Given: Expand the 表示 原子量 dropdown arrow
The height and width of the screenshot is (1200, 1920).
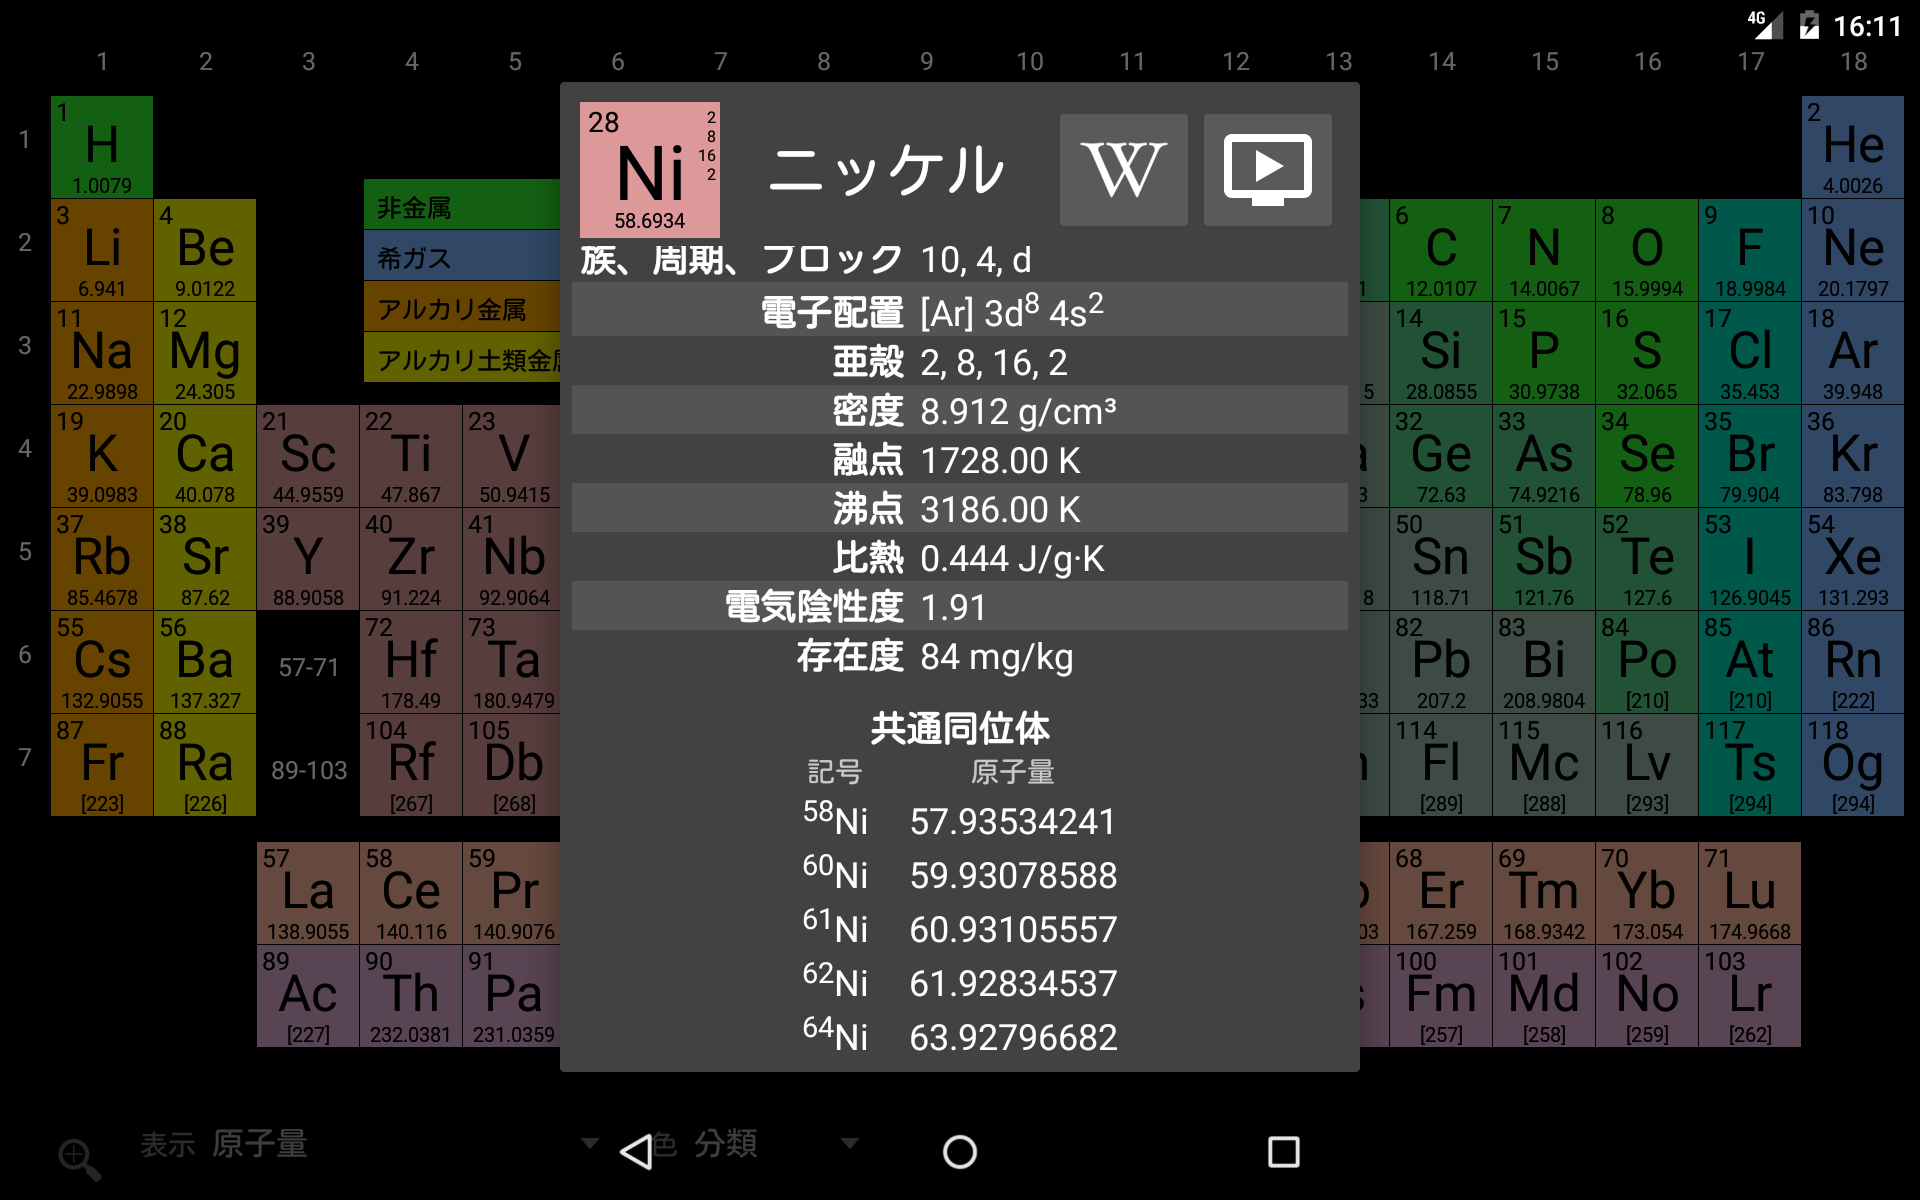Looking at the screenshot, I should [x=590, y=1143].
